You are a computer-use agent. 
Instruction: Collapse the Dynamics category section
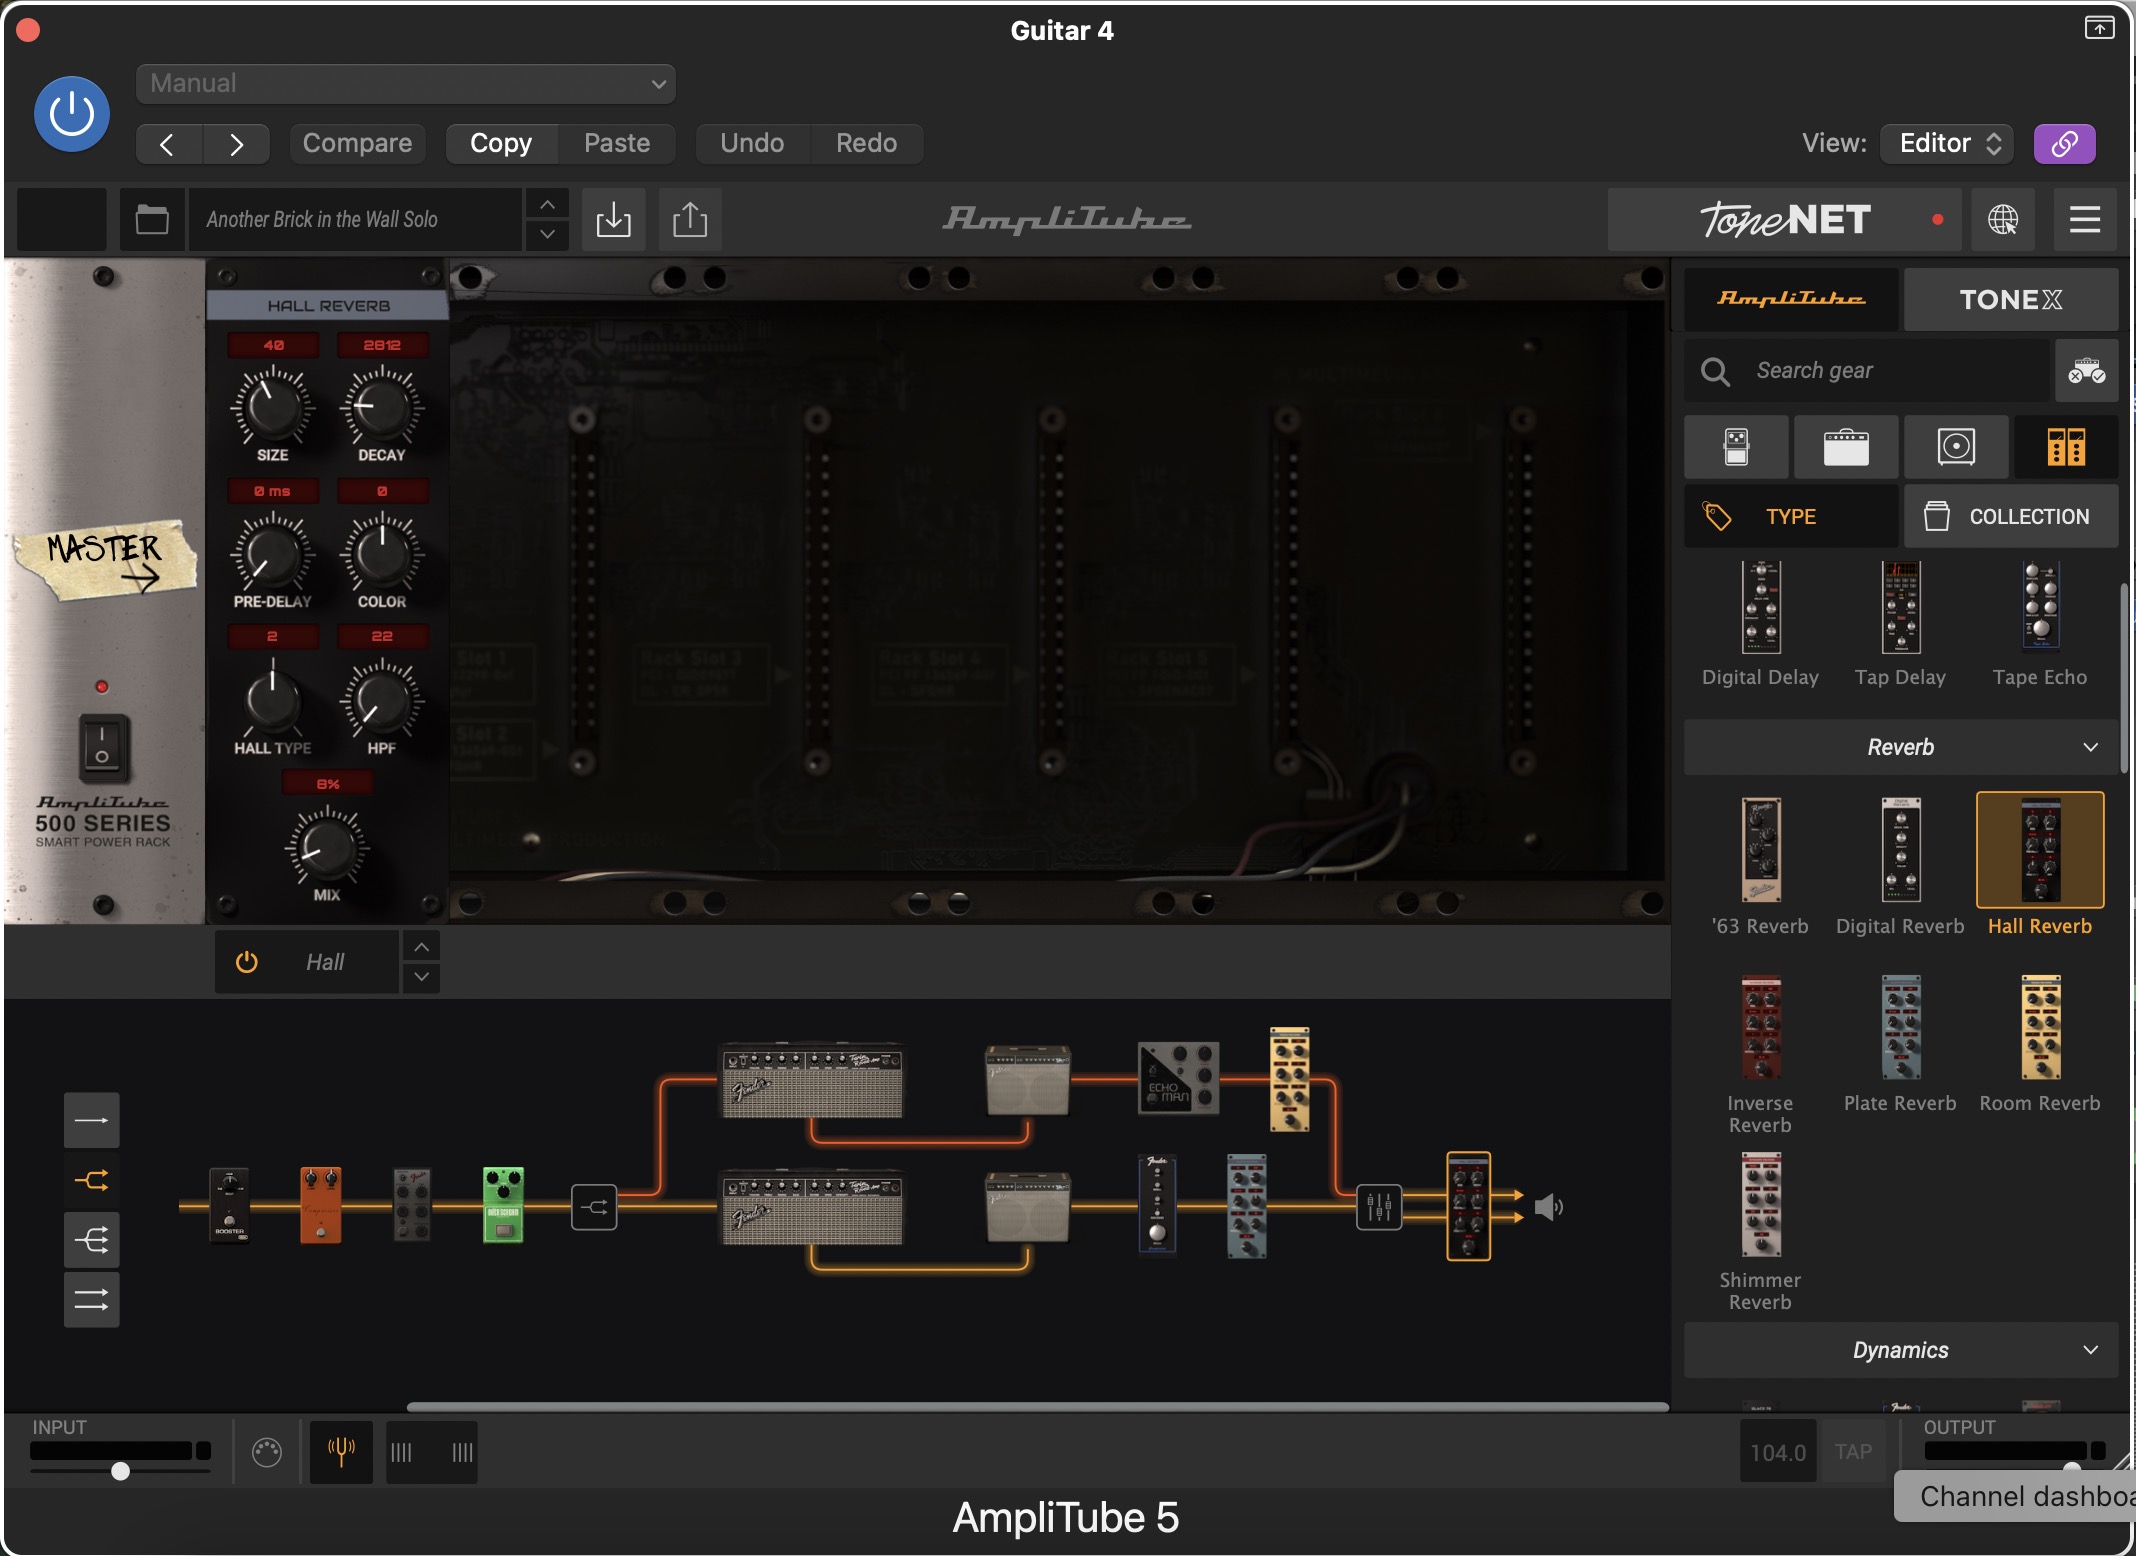tap(1900, 1350)
